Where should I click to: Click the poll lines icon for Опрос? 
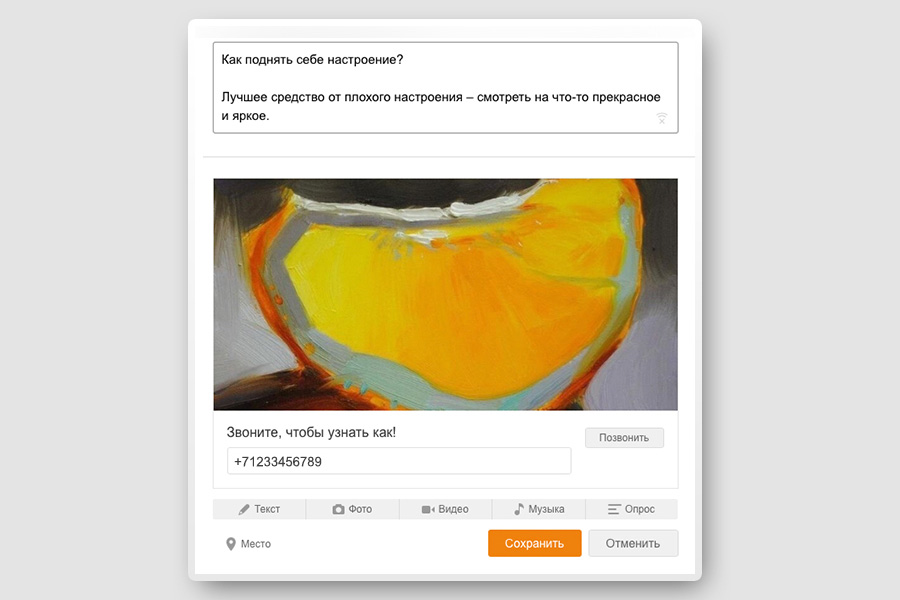tap(614, 509)
